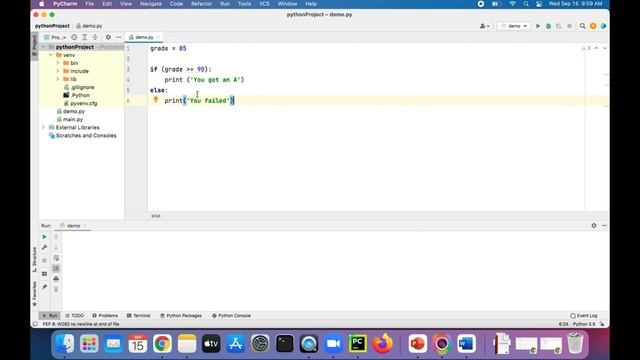Screen dimensions: 640x360
Task: Expand External Libraries node
Action: pyautogui.click(x=44, y=127)
